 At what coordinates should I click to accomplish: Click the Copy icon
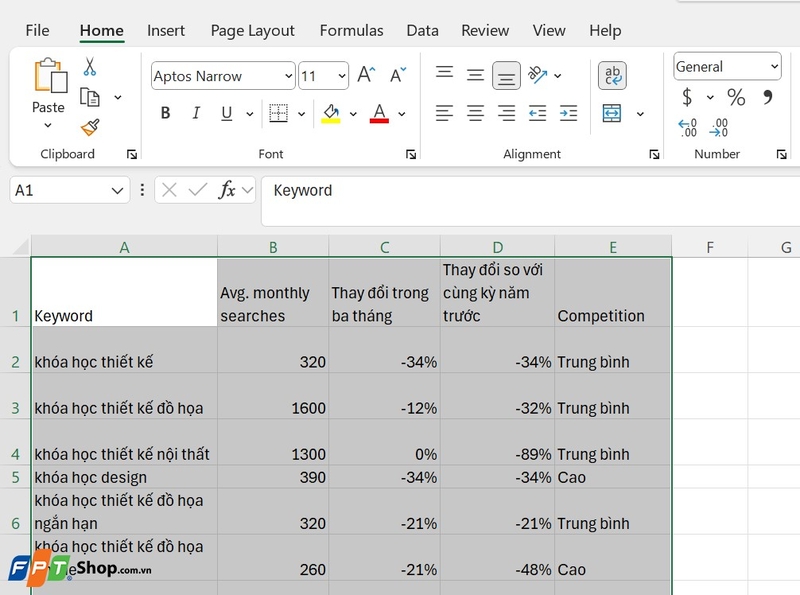tap(90, 97)
